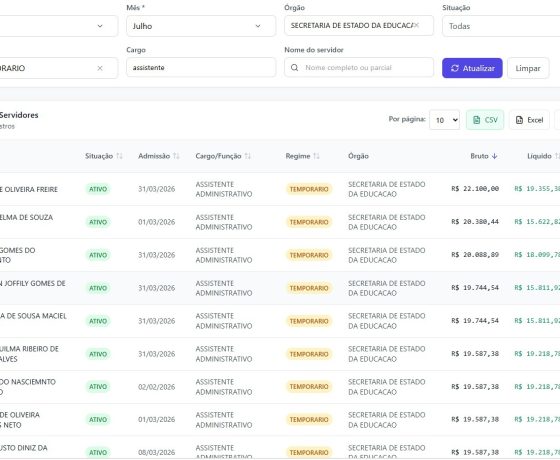This screenshot has width=560, height=460.
Task: Click the magnifier icon in the name search
Action: click(x=294, y=68)
